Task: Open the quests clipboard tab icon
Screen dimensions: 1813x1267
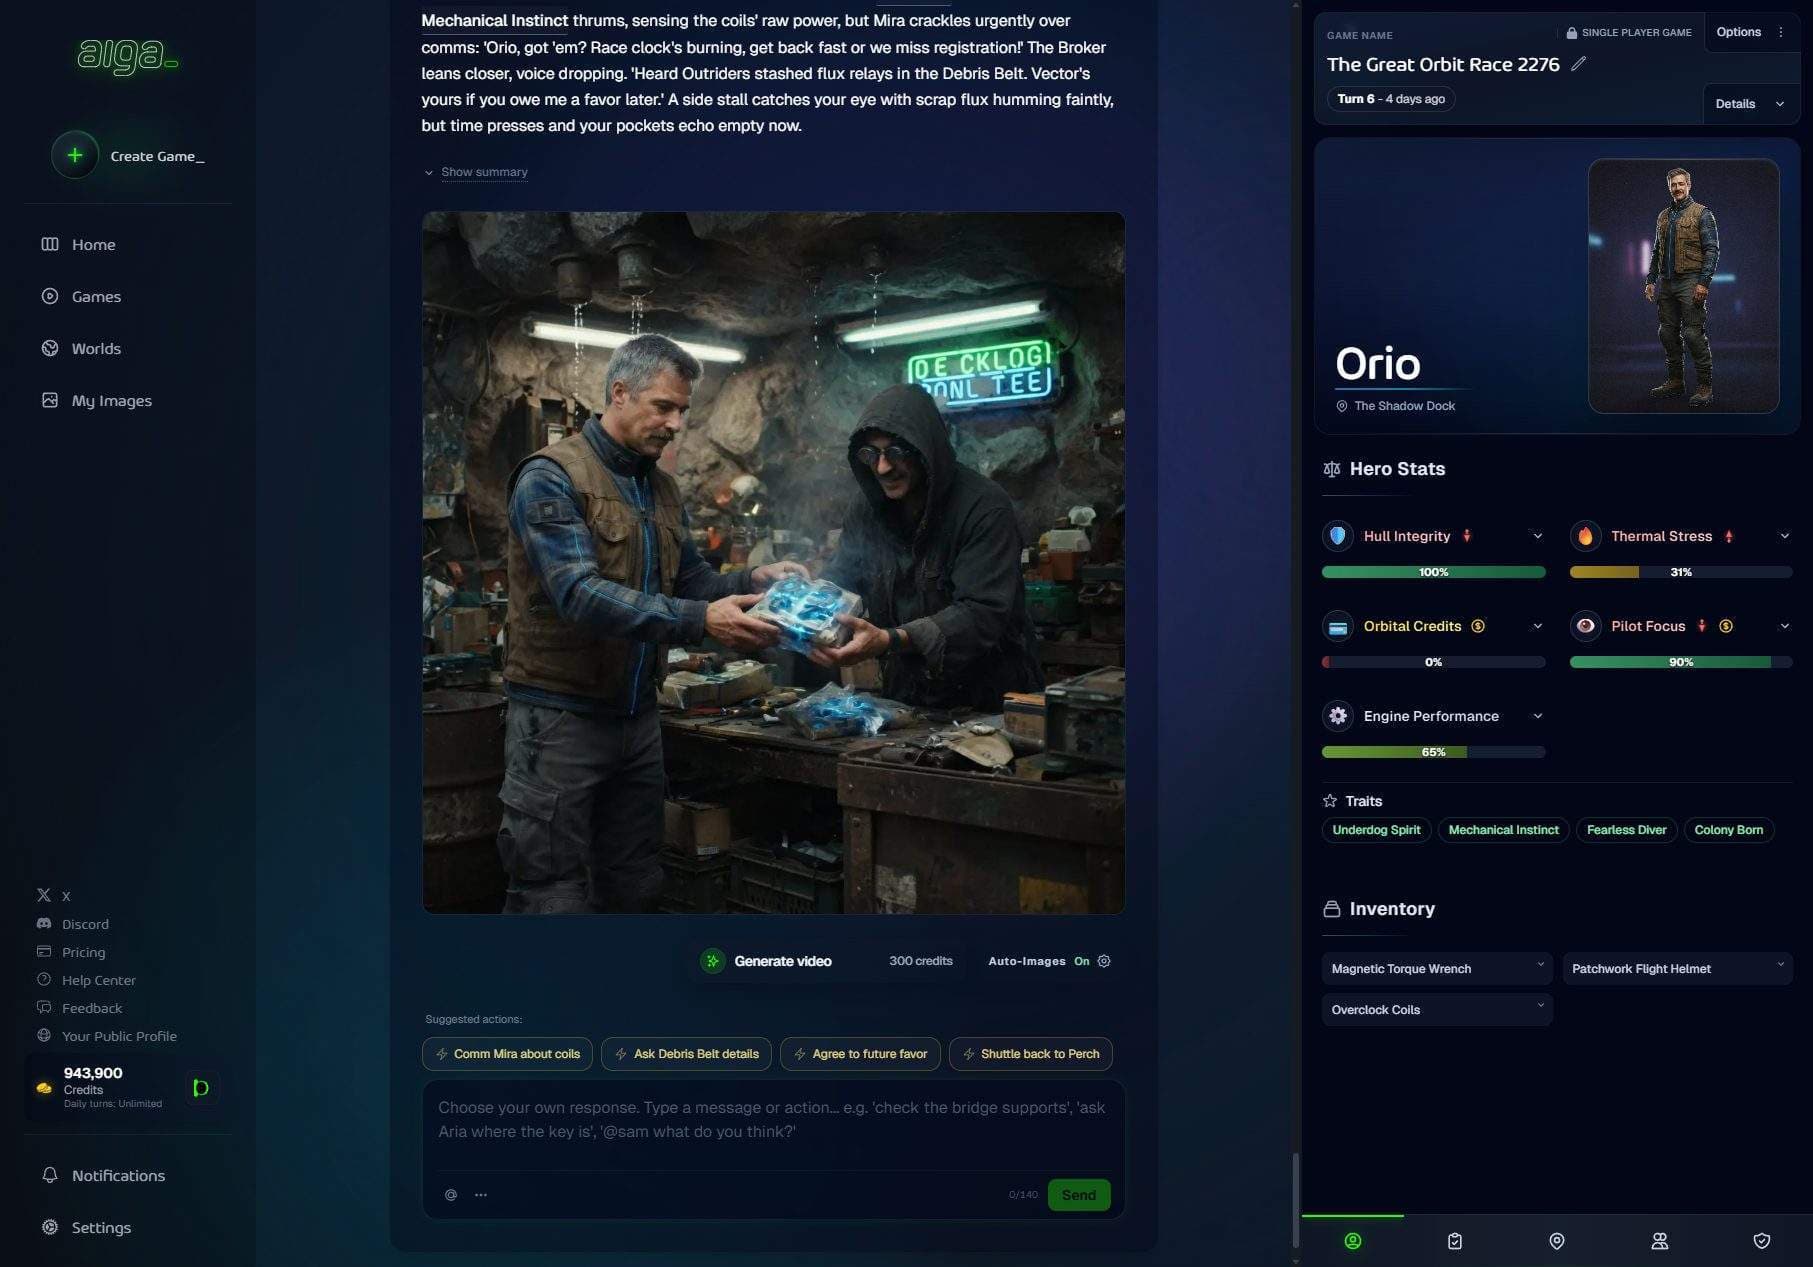Action: pyautogui.click(x=1454, y=1241)
